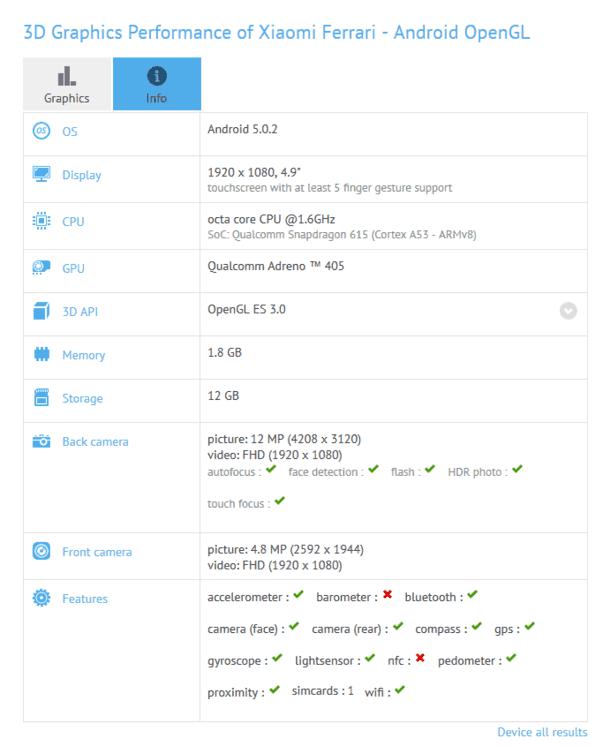Click the barometer red cross mark
This screenshot has width=610, height=746.
[x=387, y=594]
